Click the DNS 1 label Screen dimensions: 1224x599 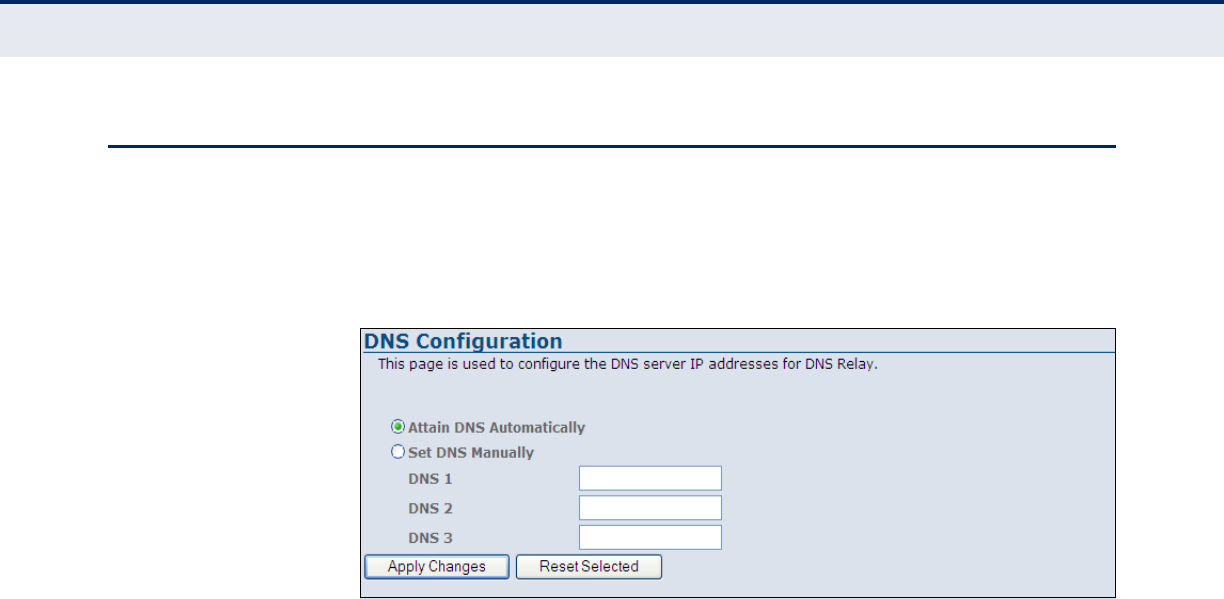click(430, 479)
